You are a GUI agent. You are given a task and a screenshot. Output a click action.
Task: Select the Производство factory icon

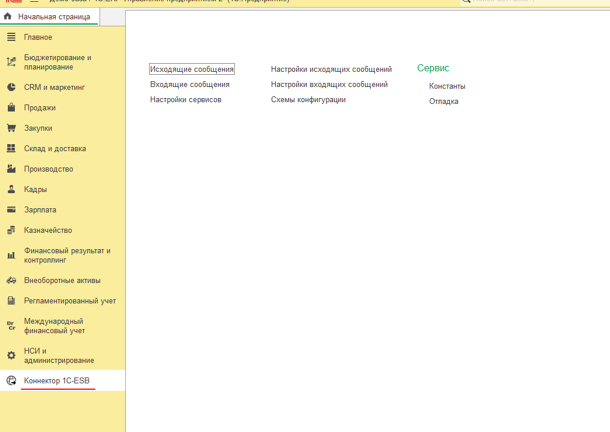[x=11, y=169]
